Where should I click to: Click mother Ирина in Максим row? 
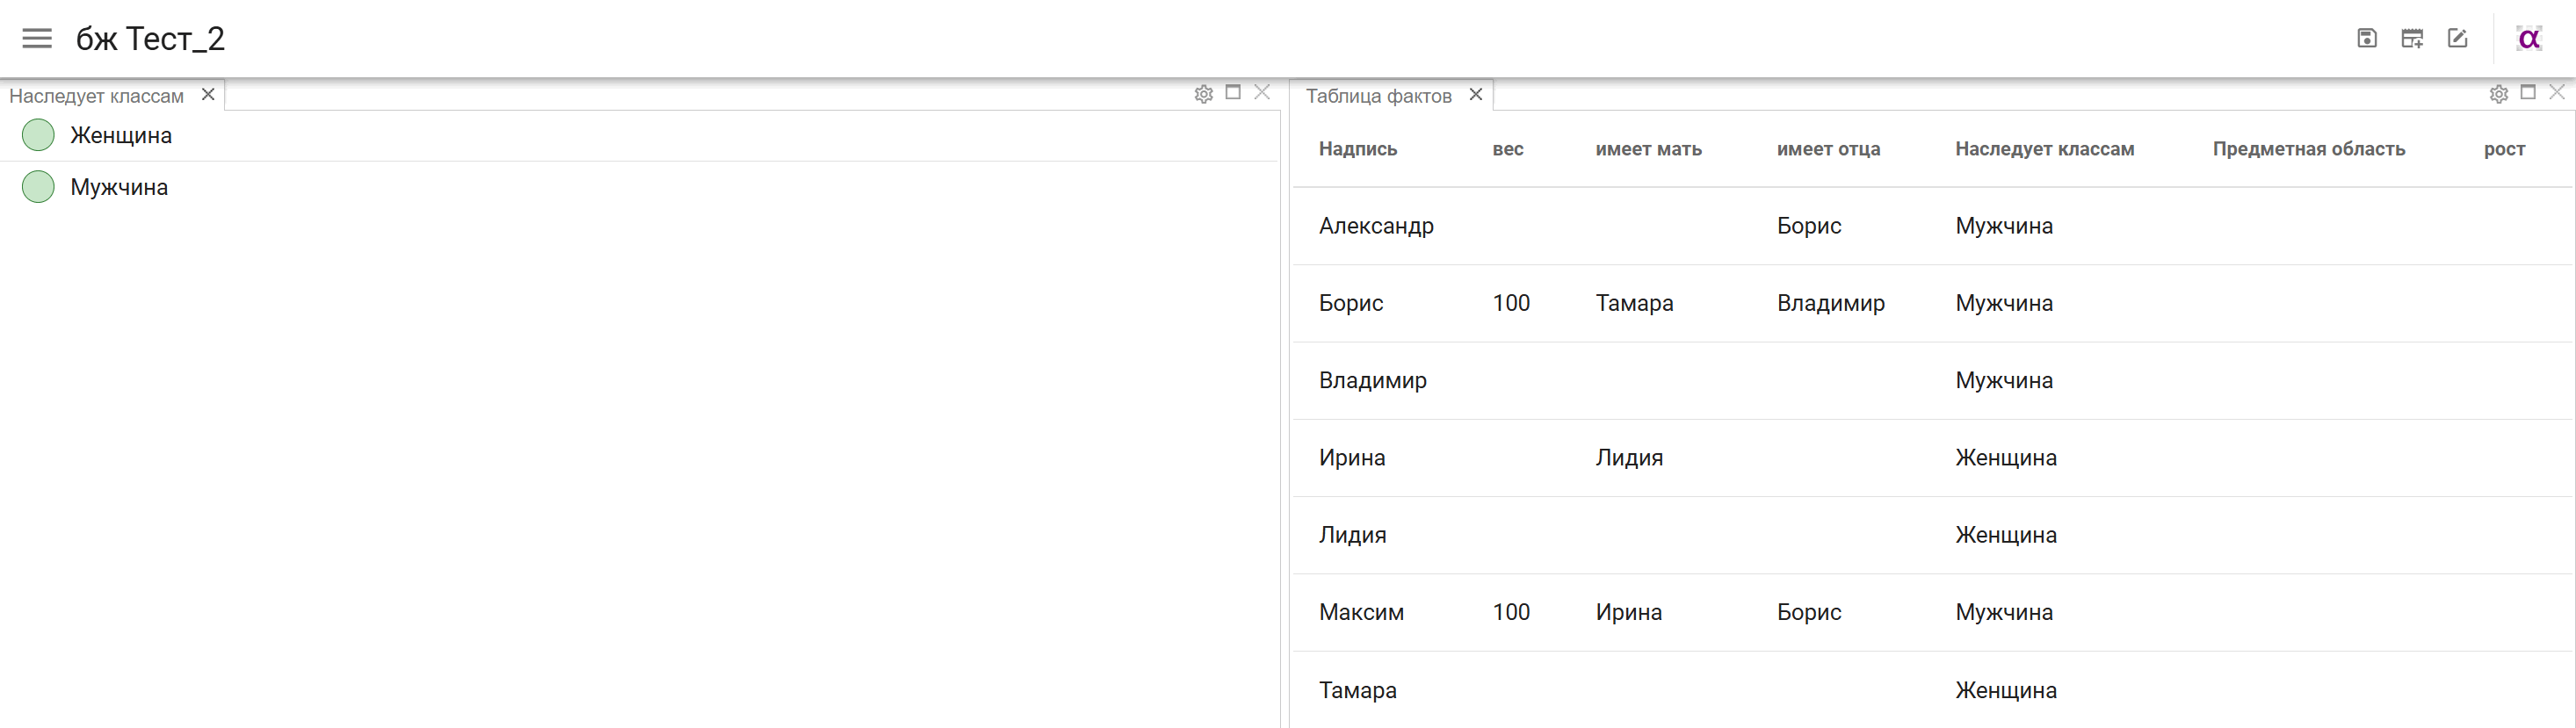[1629, 612]
